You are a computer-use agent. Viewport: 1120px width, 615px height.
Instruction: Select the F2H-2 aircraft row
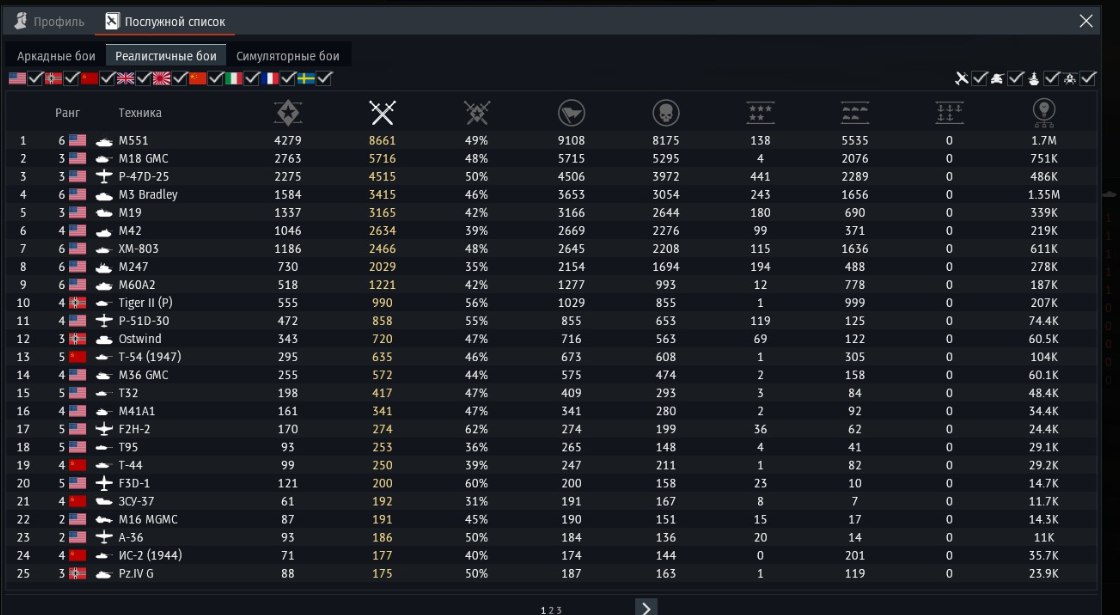coord(551,429)
